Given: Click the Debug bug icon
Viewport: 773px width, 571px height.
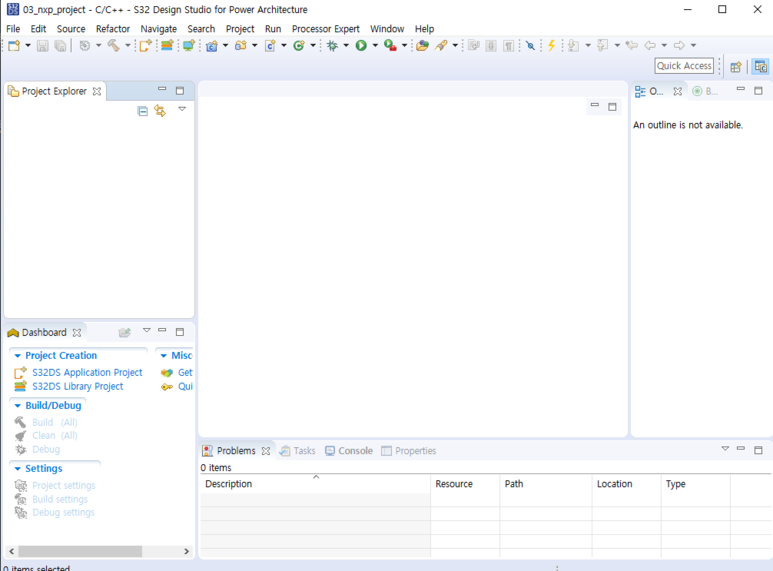Looking at the screenshot, I should (x=332, y=46).
